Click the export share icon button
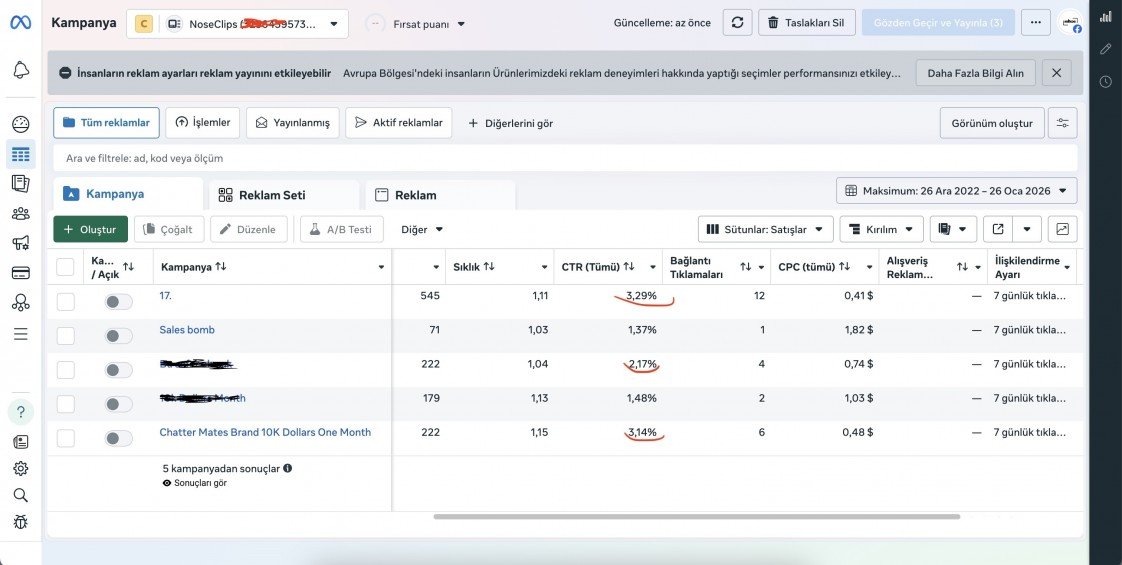Viewport: 1122px width, 565px height. 997,230
